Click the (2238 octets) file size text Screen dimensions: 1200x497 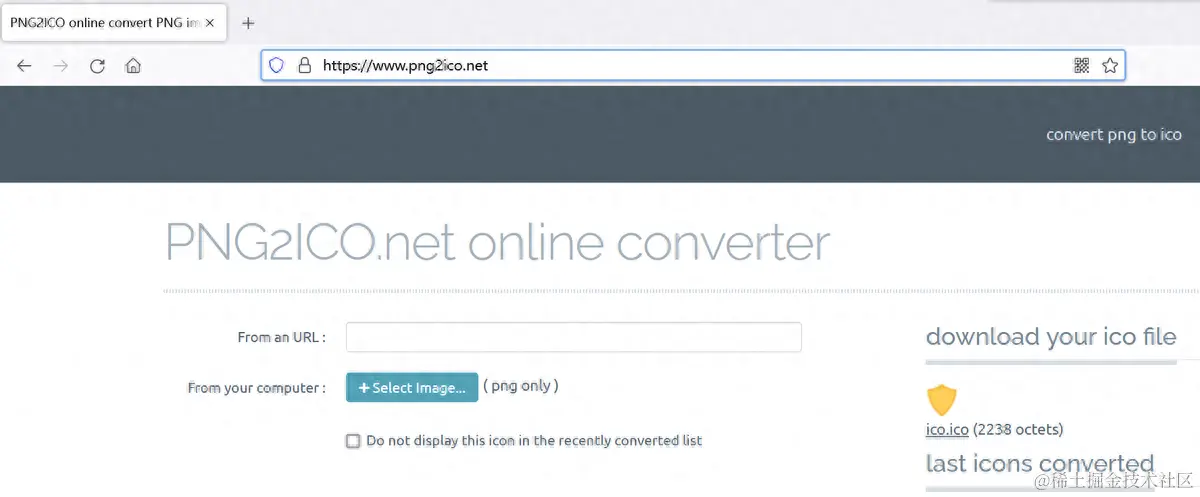point(1018,430)
